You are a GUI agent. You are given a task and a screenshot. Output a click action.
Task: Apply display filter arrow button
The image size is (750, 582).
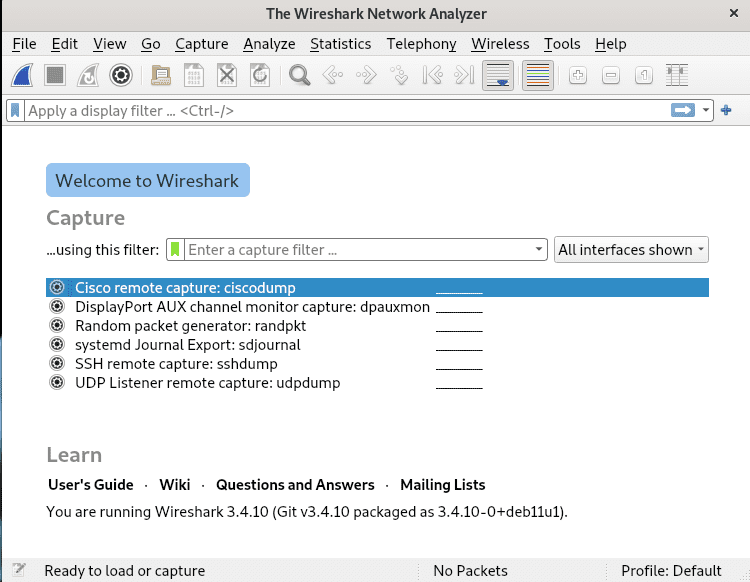pos(683,110)
